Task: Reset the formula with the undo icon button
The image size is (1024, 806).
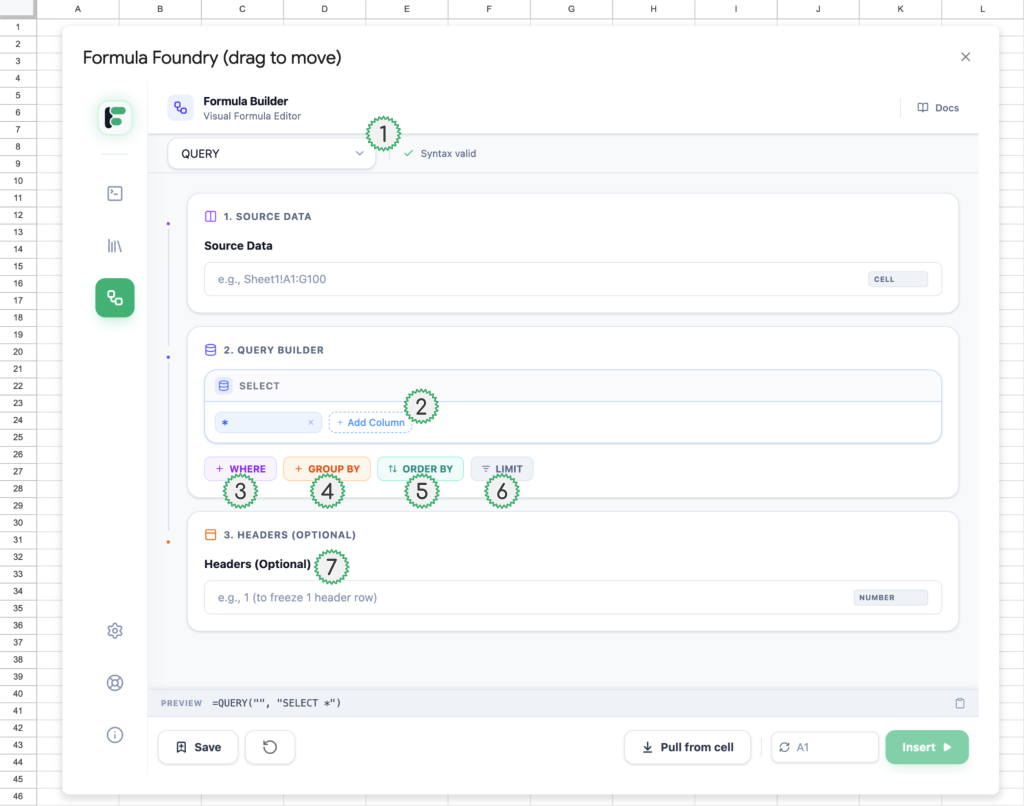Action: pyautogui.click(x=269, y=747)
